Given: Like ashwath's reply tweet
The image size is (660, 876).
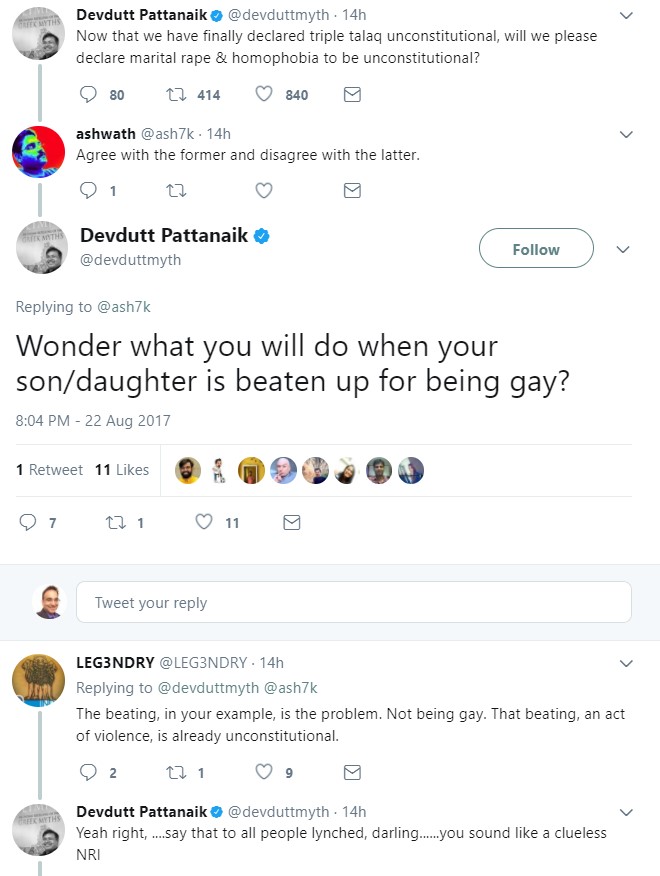Looking at the screenshot, I should (x=264, y=190).
